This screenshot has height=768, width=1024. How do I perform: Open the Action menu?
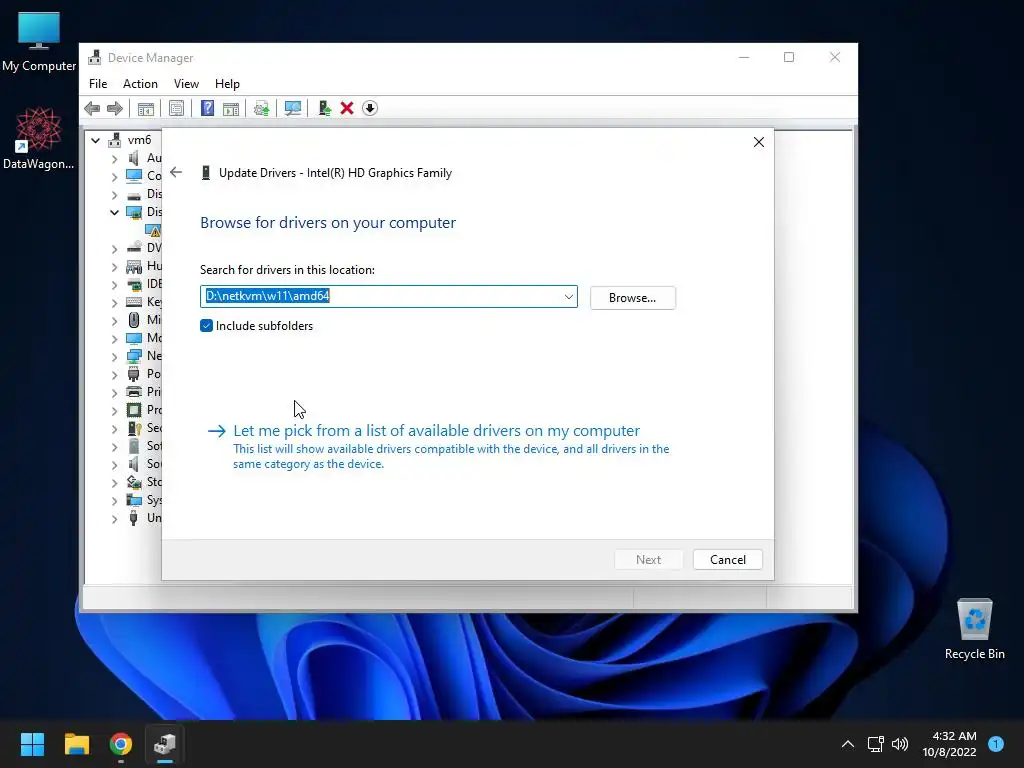point(140,84)
